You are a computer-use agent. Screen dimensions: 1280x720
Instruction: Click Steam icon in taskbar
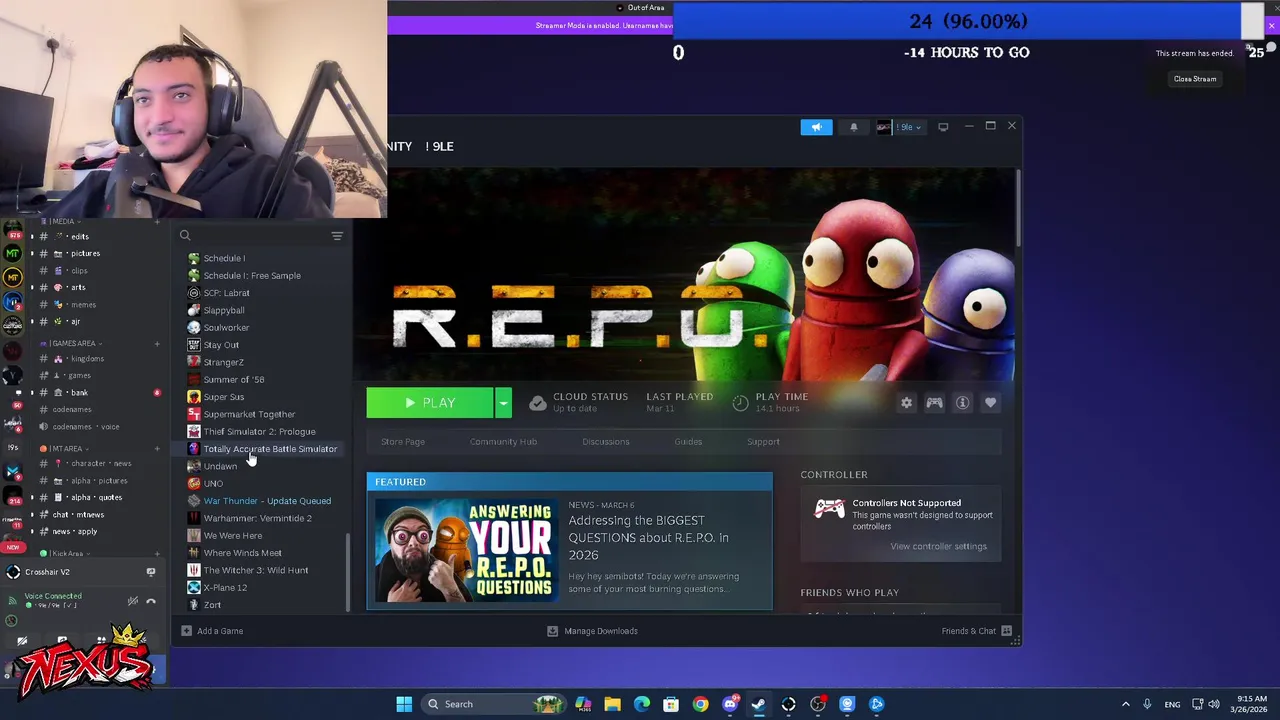pos(759,704)
